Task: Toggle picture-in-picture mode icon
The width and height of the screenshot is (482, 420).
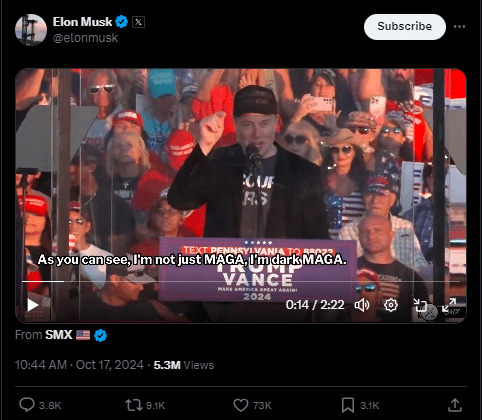Action: pyautogui.click(x=420, y=305)
